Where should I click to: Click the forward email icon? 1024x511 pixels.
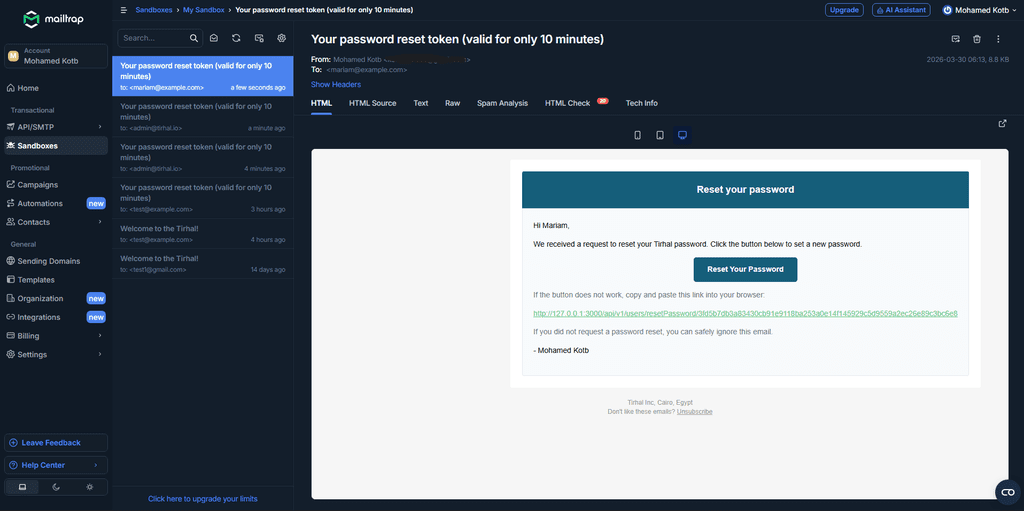point(955,39)
